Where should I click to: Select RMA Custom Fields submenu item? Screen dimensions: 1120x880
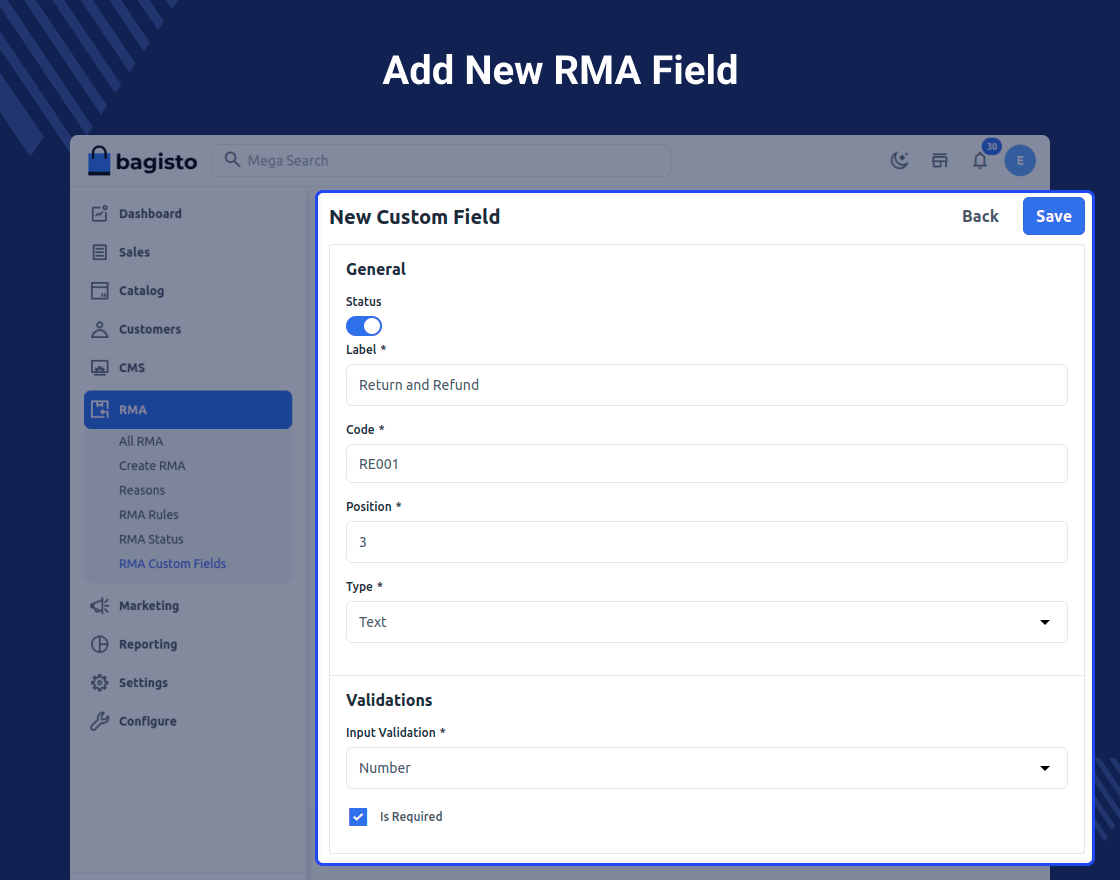coord(172,564)
